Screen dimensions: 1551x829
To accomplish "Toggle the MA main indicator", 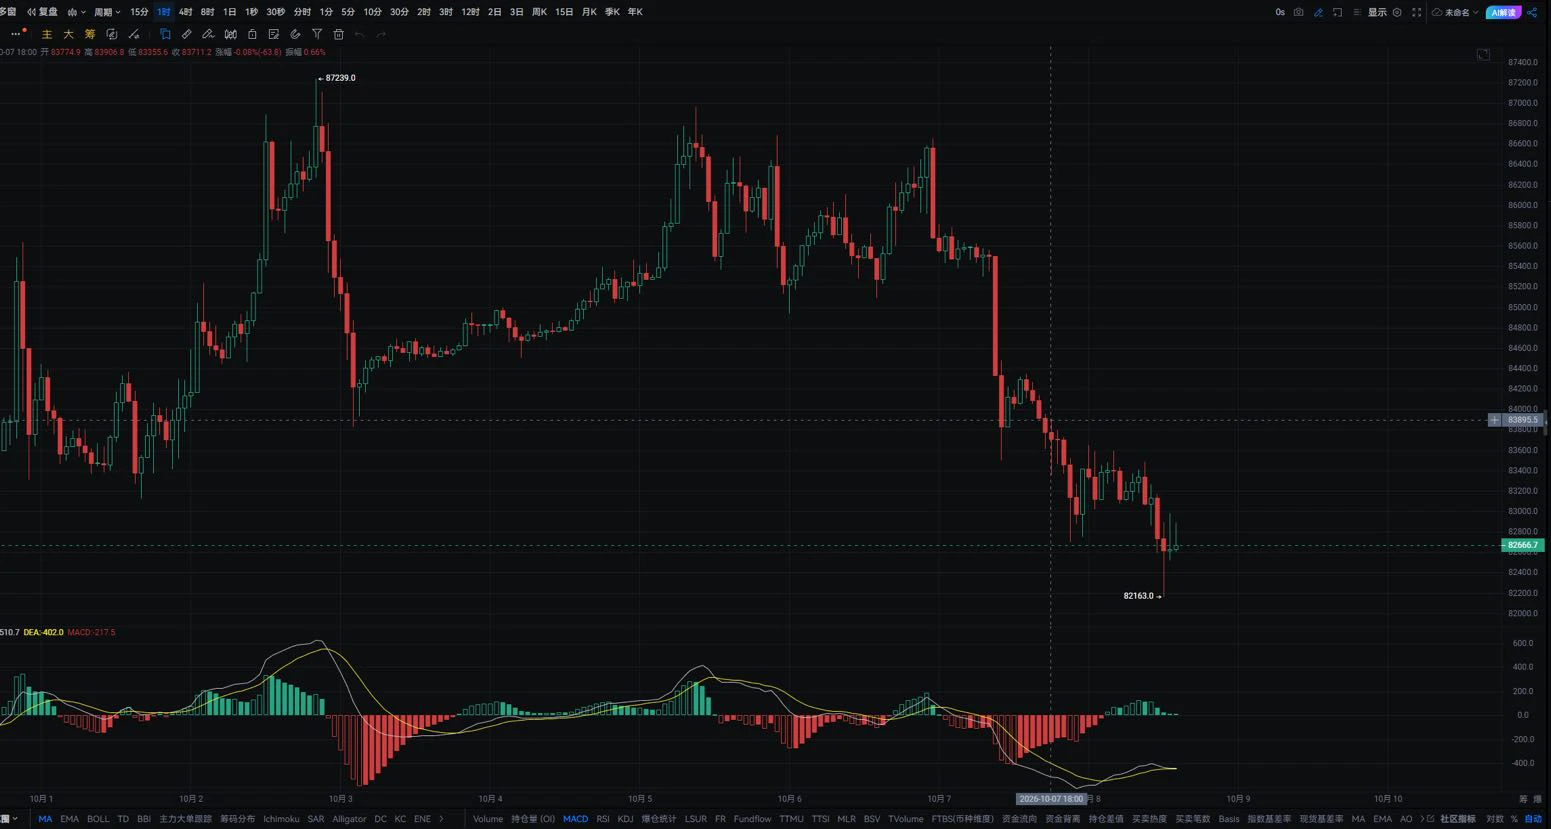I will click(45, 819).
